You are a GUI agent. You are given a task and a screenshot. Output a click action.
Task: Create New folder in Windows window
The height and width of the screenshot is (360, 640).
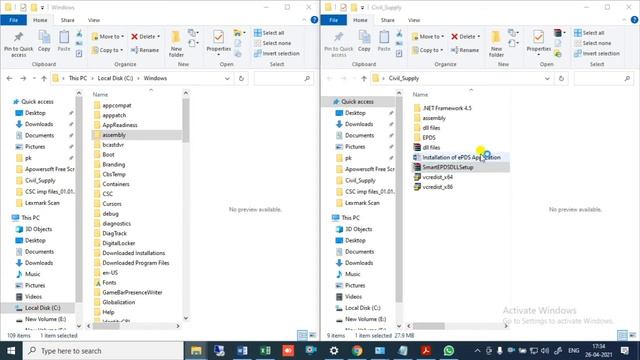pos(176,44)
